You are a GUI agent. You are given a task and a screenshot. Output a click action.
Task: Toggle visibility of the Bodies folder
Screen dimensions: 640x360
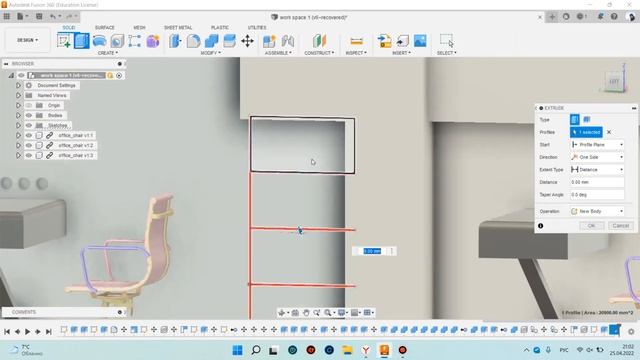click(29, 115)
